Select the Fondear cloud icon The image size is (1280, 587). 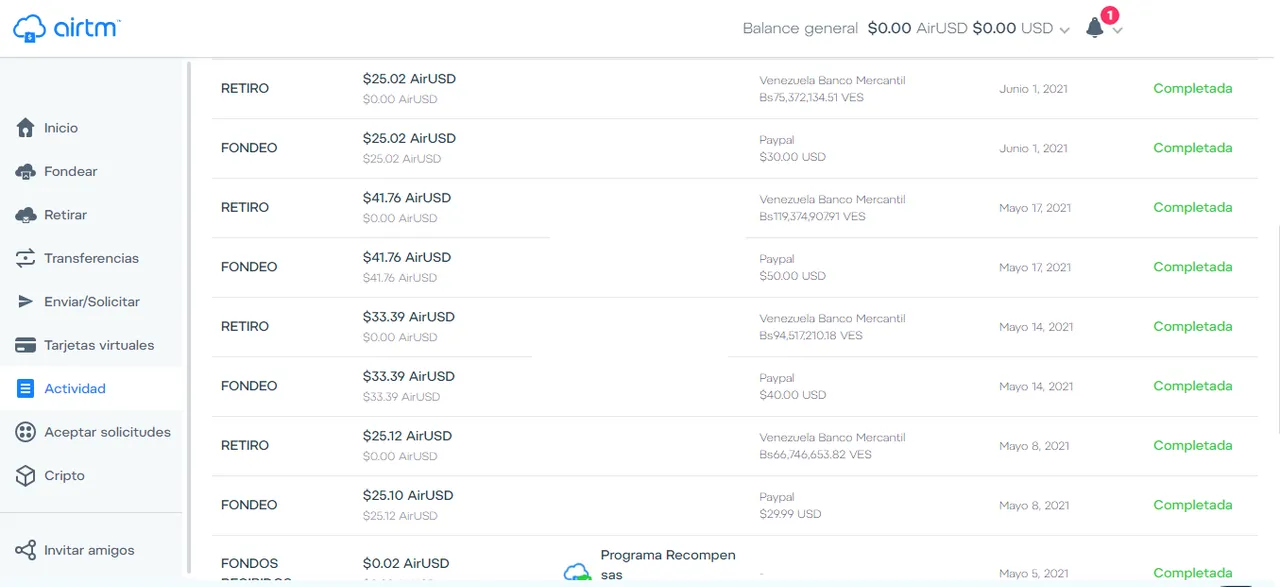click(26, 172)
